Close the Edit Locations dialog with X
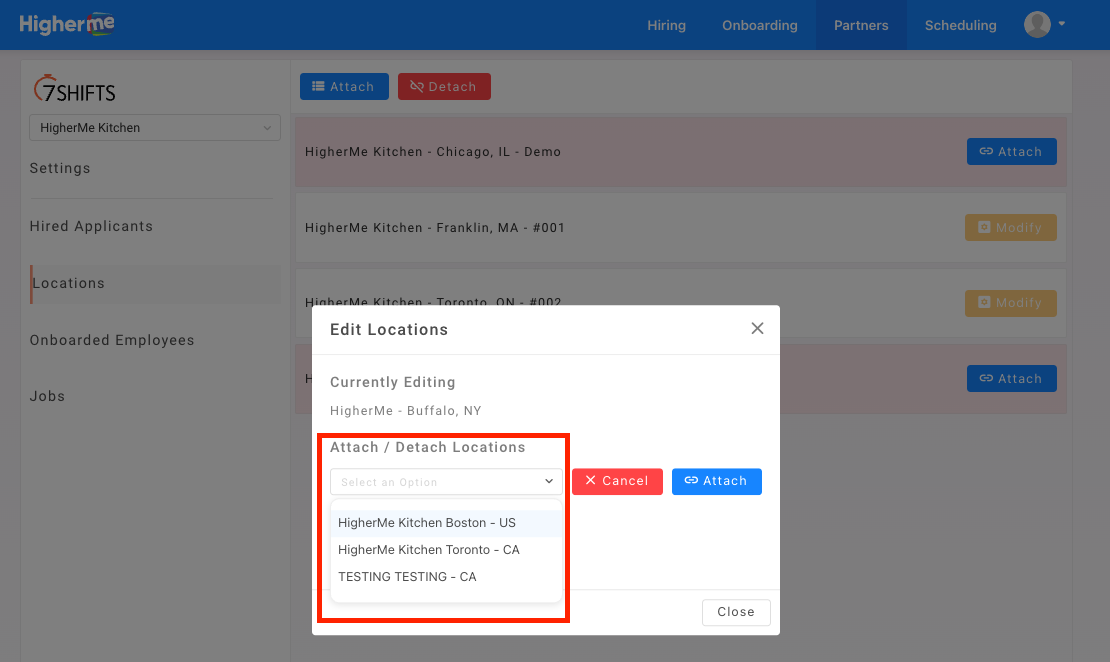 coord(757,329)
